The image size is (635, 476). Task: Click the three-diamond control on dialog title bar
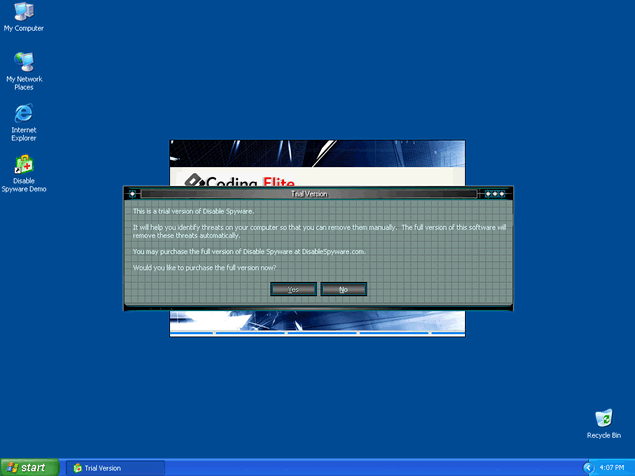(x=494, y=194)
